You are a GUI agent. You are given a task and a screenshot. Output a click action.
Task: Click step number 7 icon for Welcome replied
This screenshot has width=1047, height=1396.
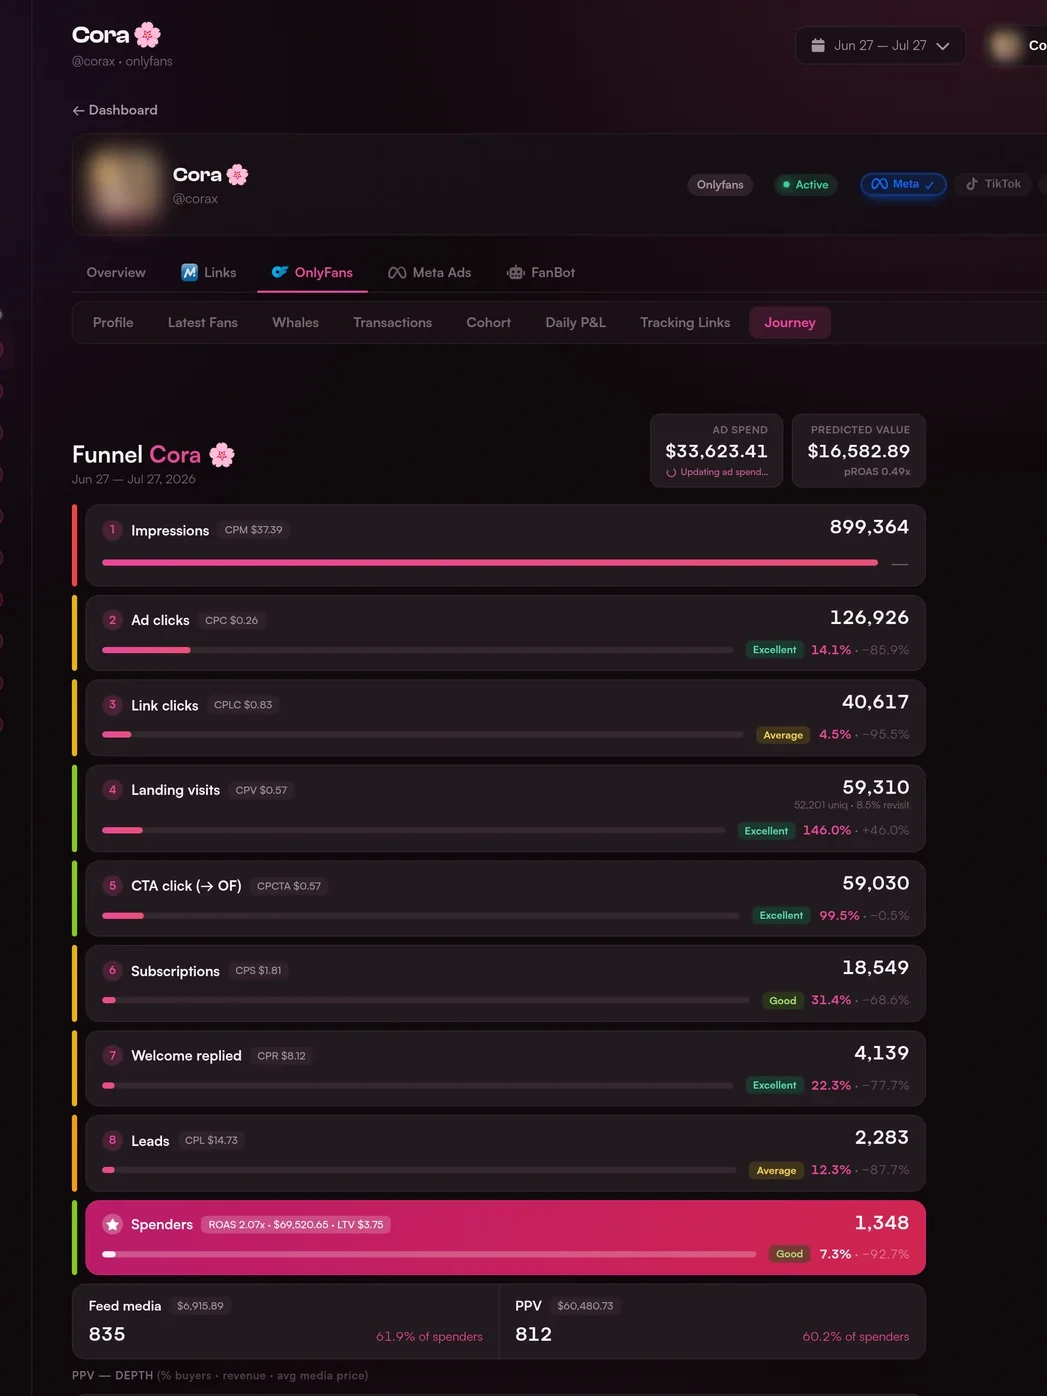(x=112, y=1056)
